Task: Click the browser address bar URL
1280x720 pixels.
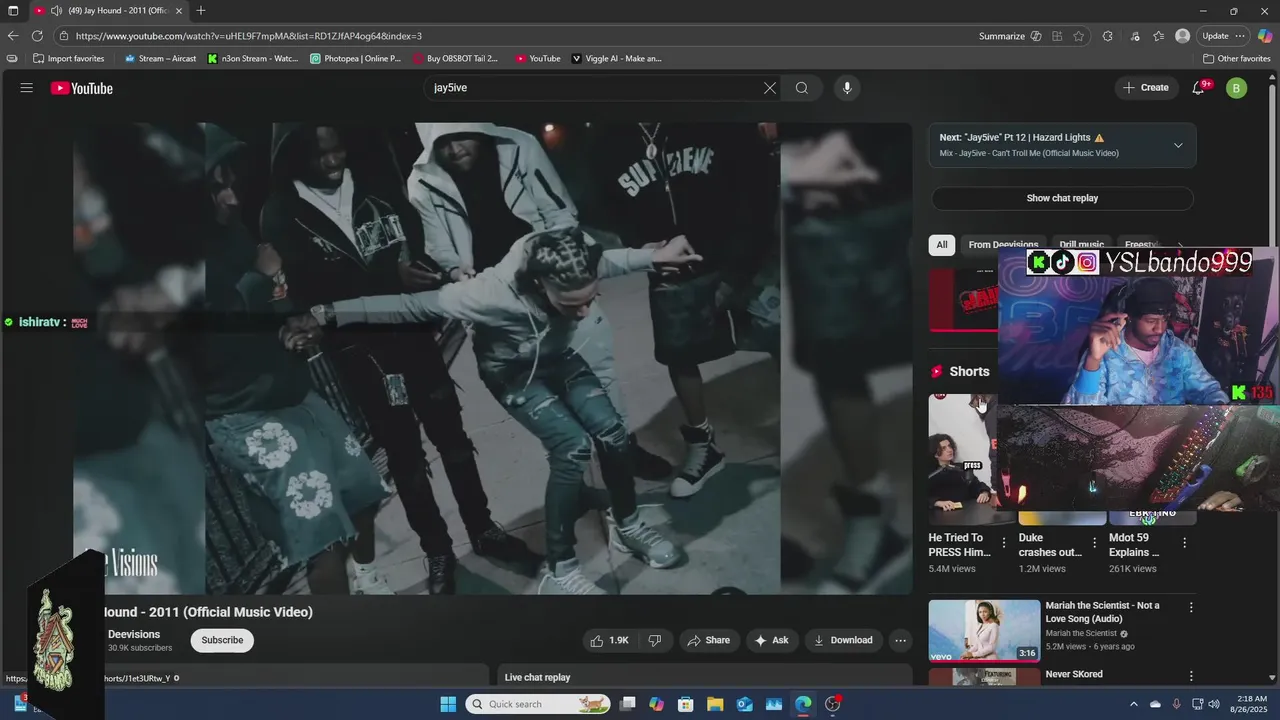Action: point(248,36)
